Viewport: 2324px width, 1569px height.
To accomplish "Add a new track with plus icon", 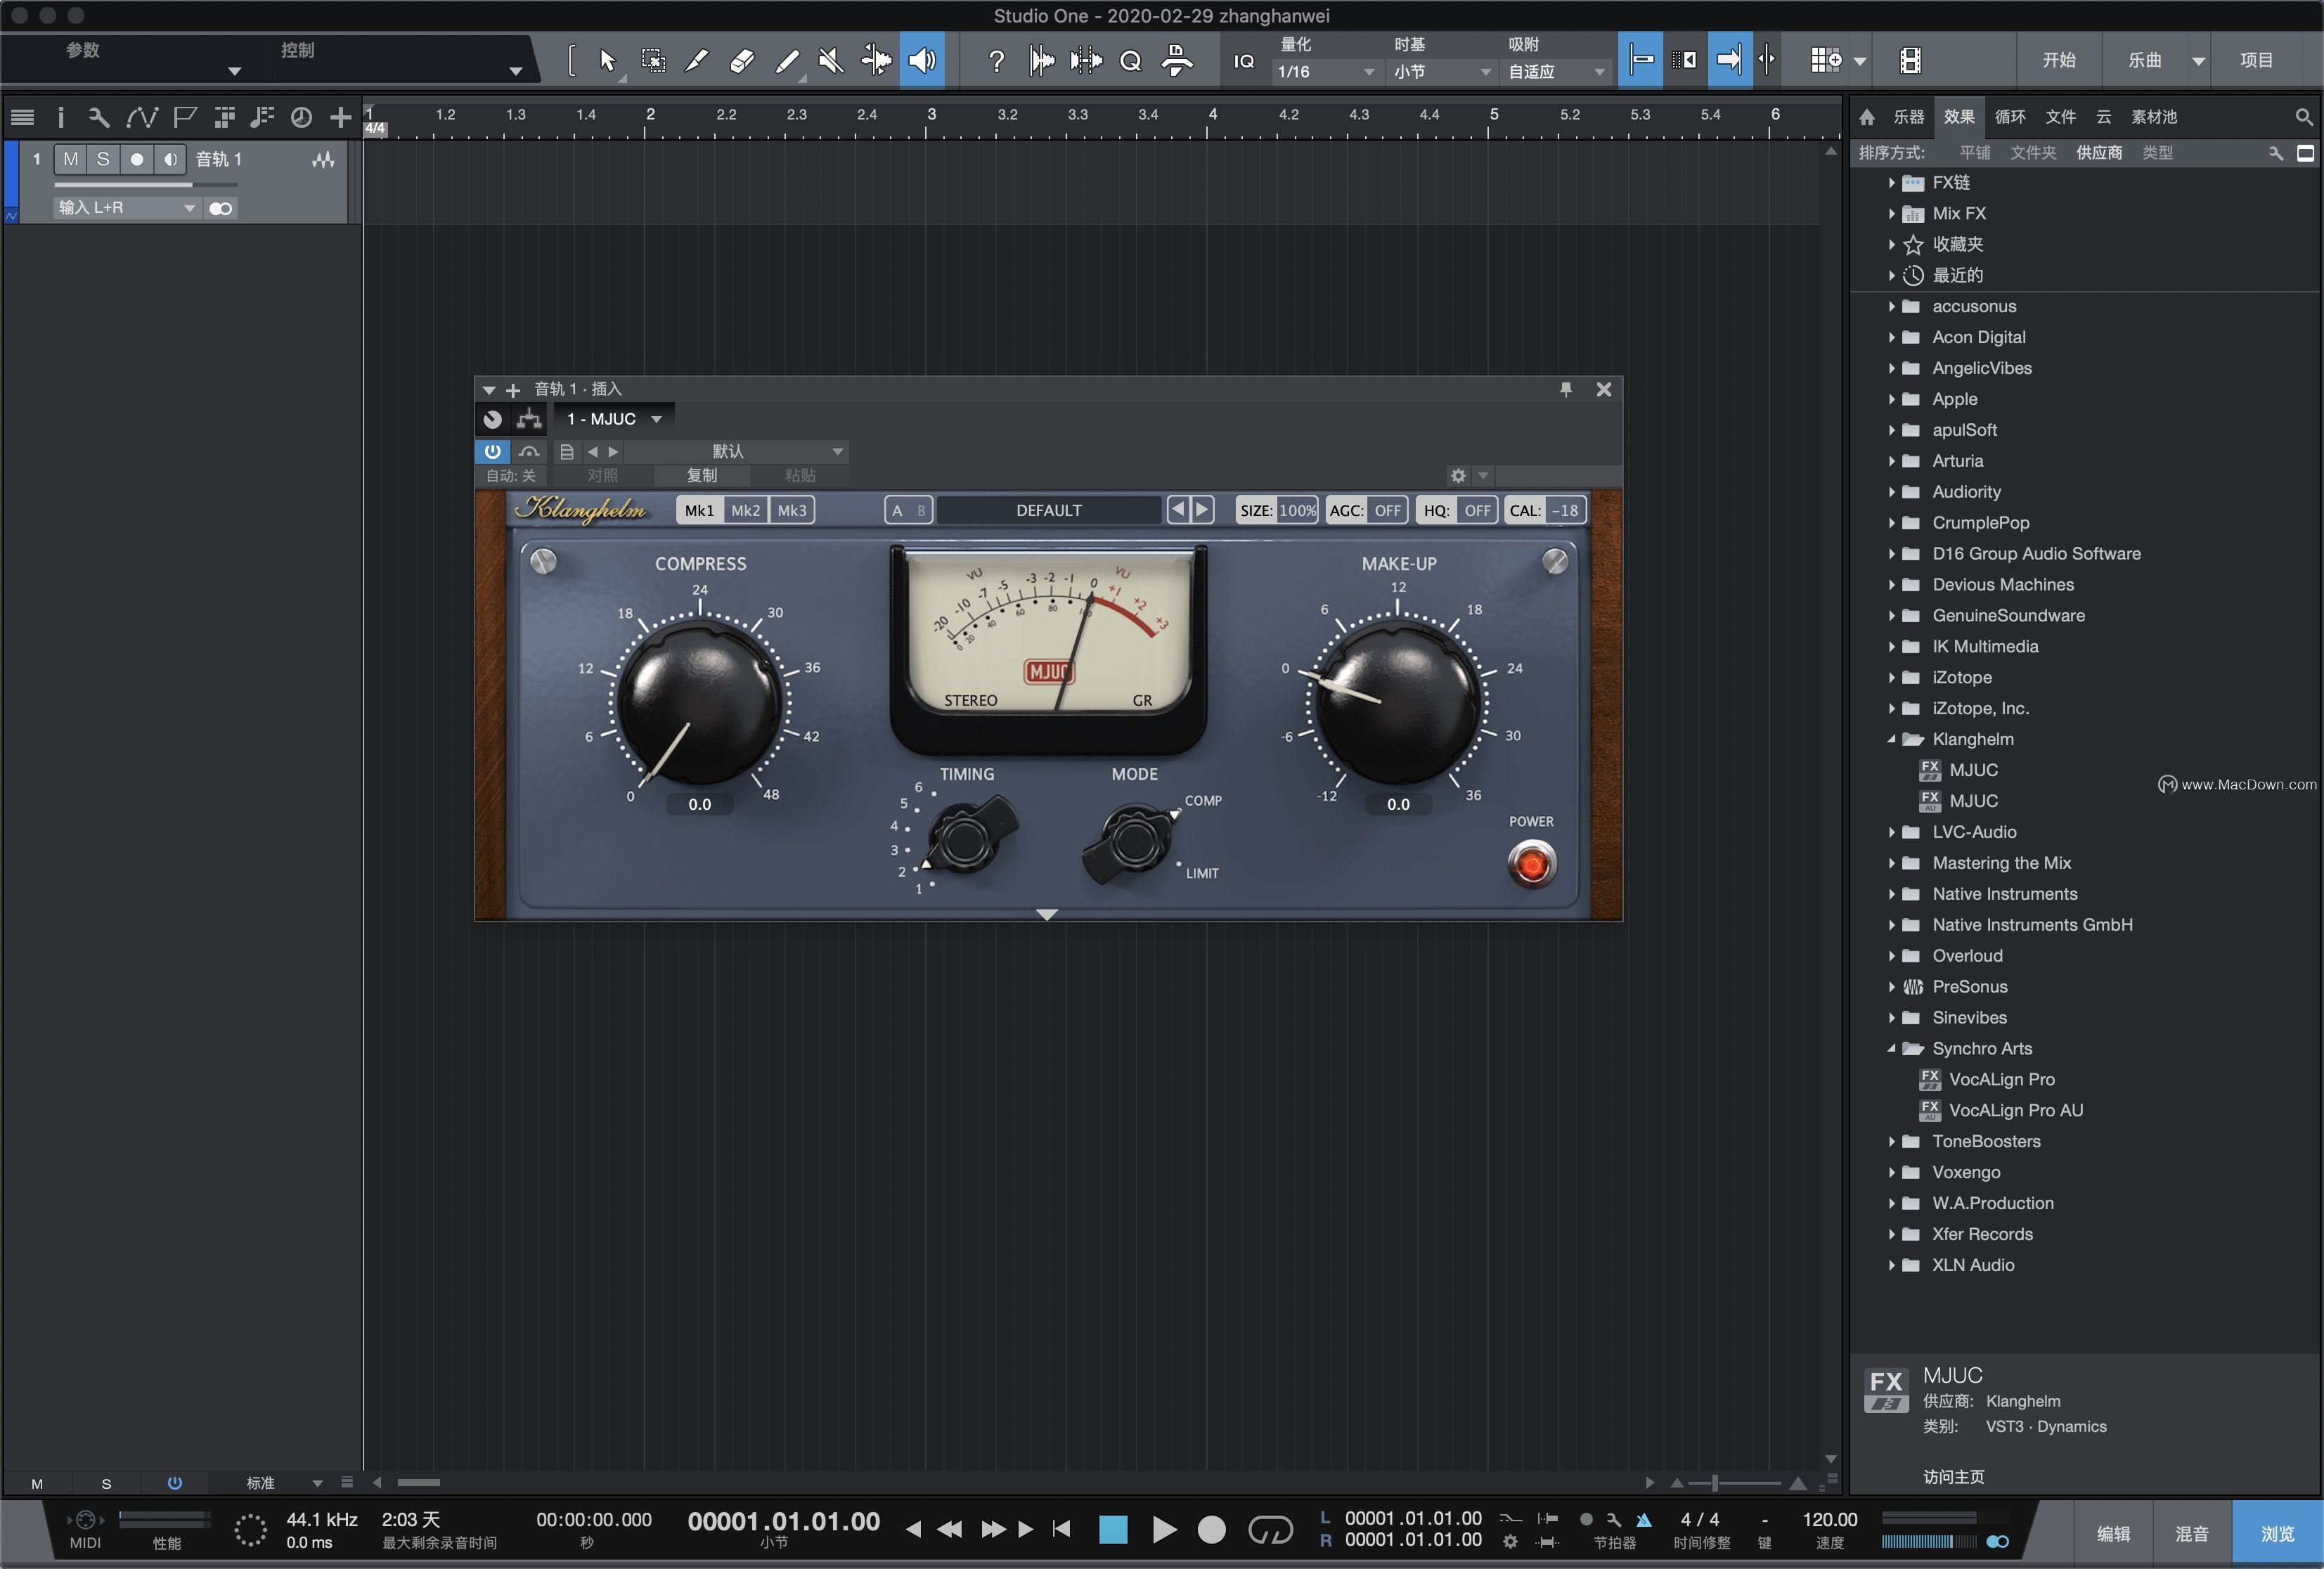I will pyautogui.click(x=340, y=118).
